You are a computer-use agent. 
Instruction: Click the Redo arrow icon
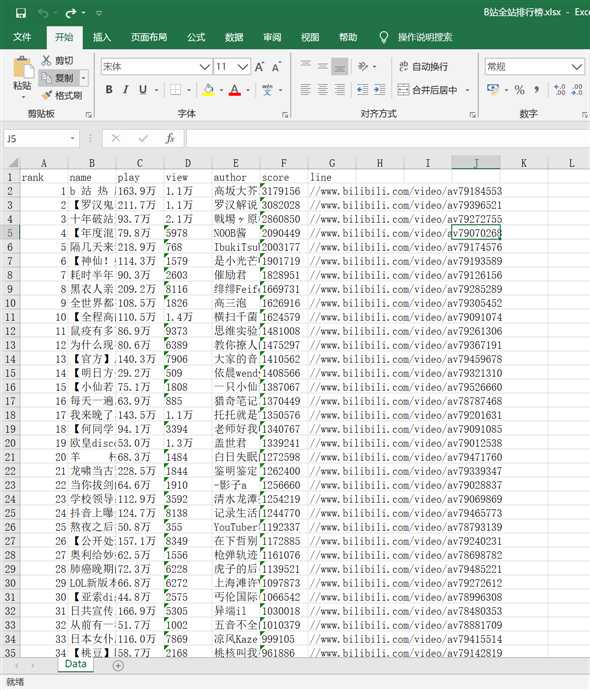click(x=70, y=13)
